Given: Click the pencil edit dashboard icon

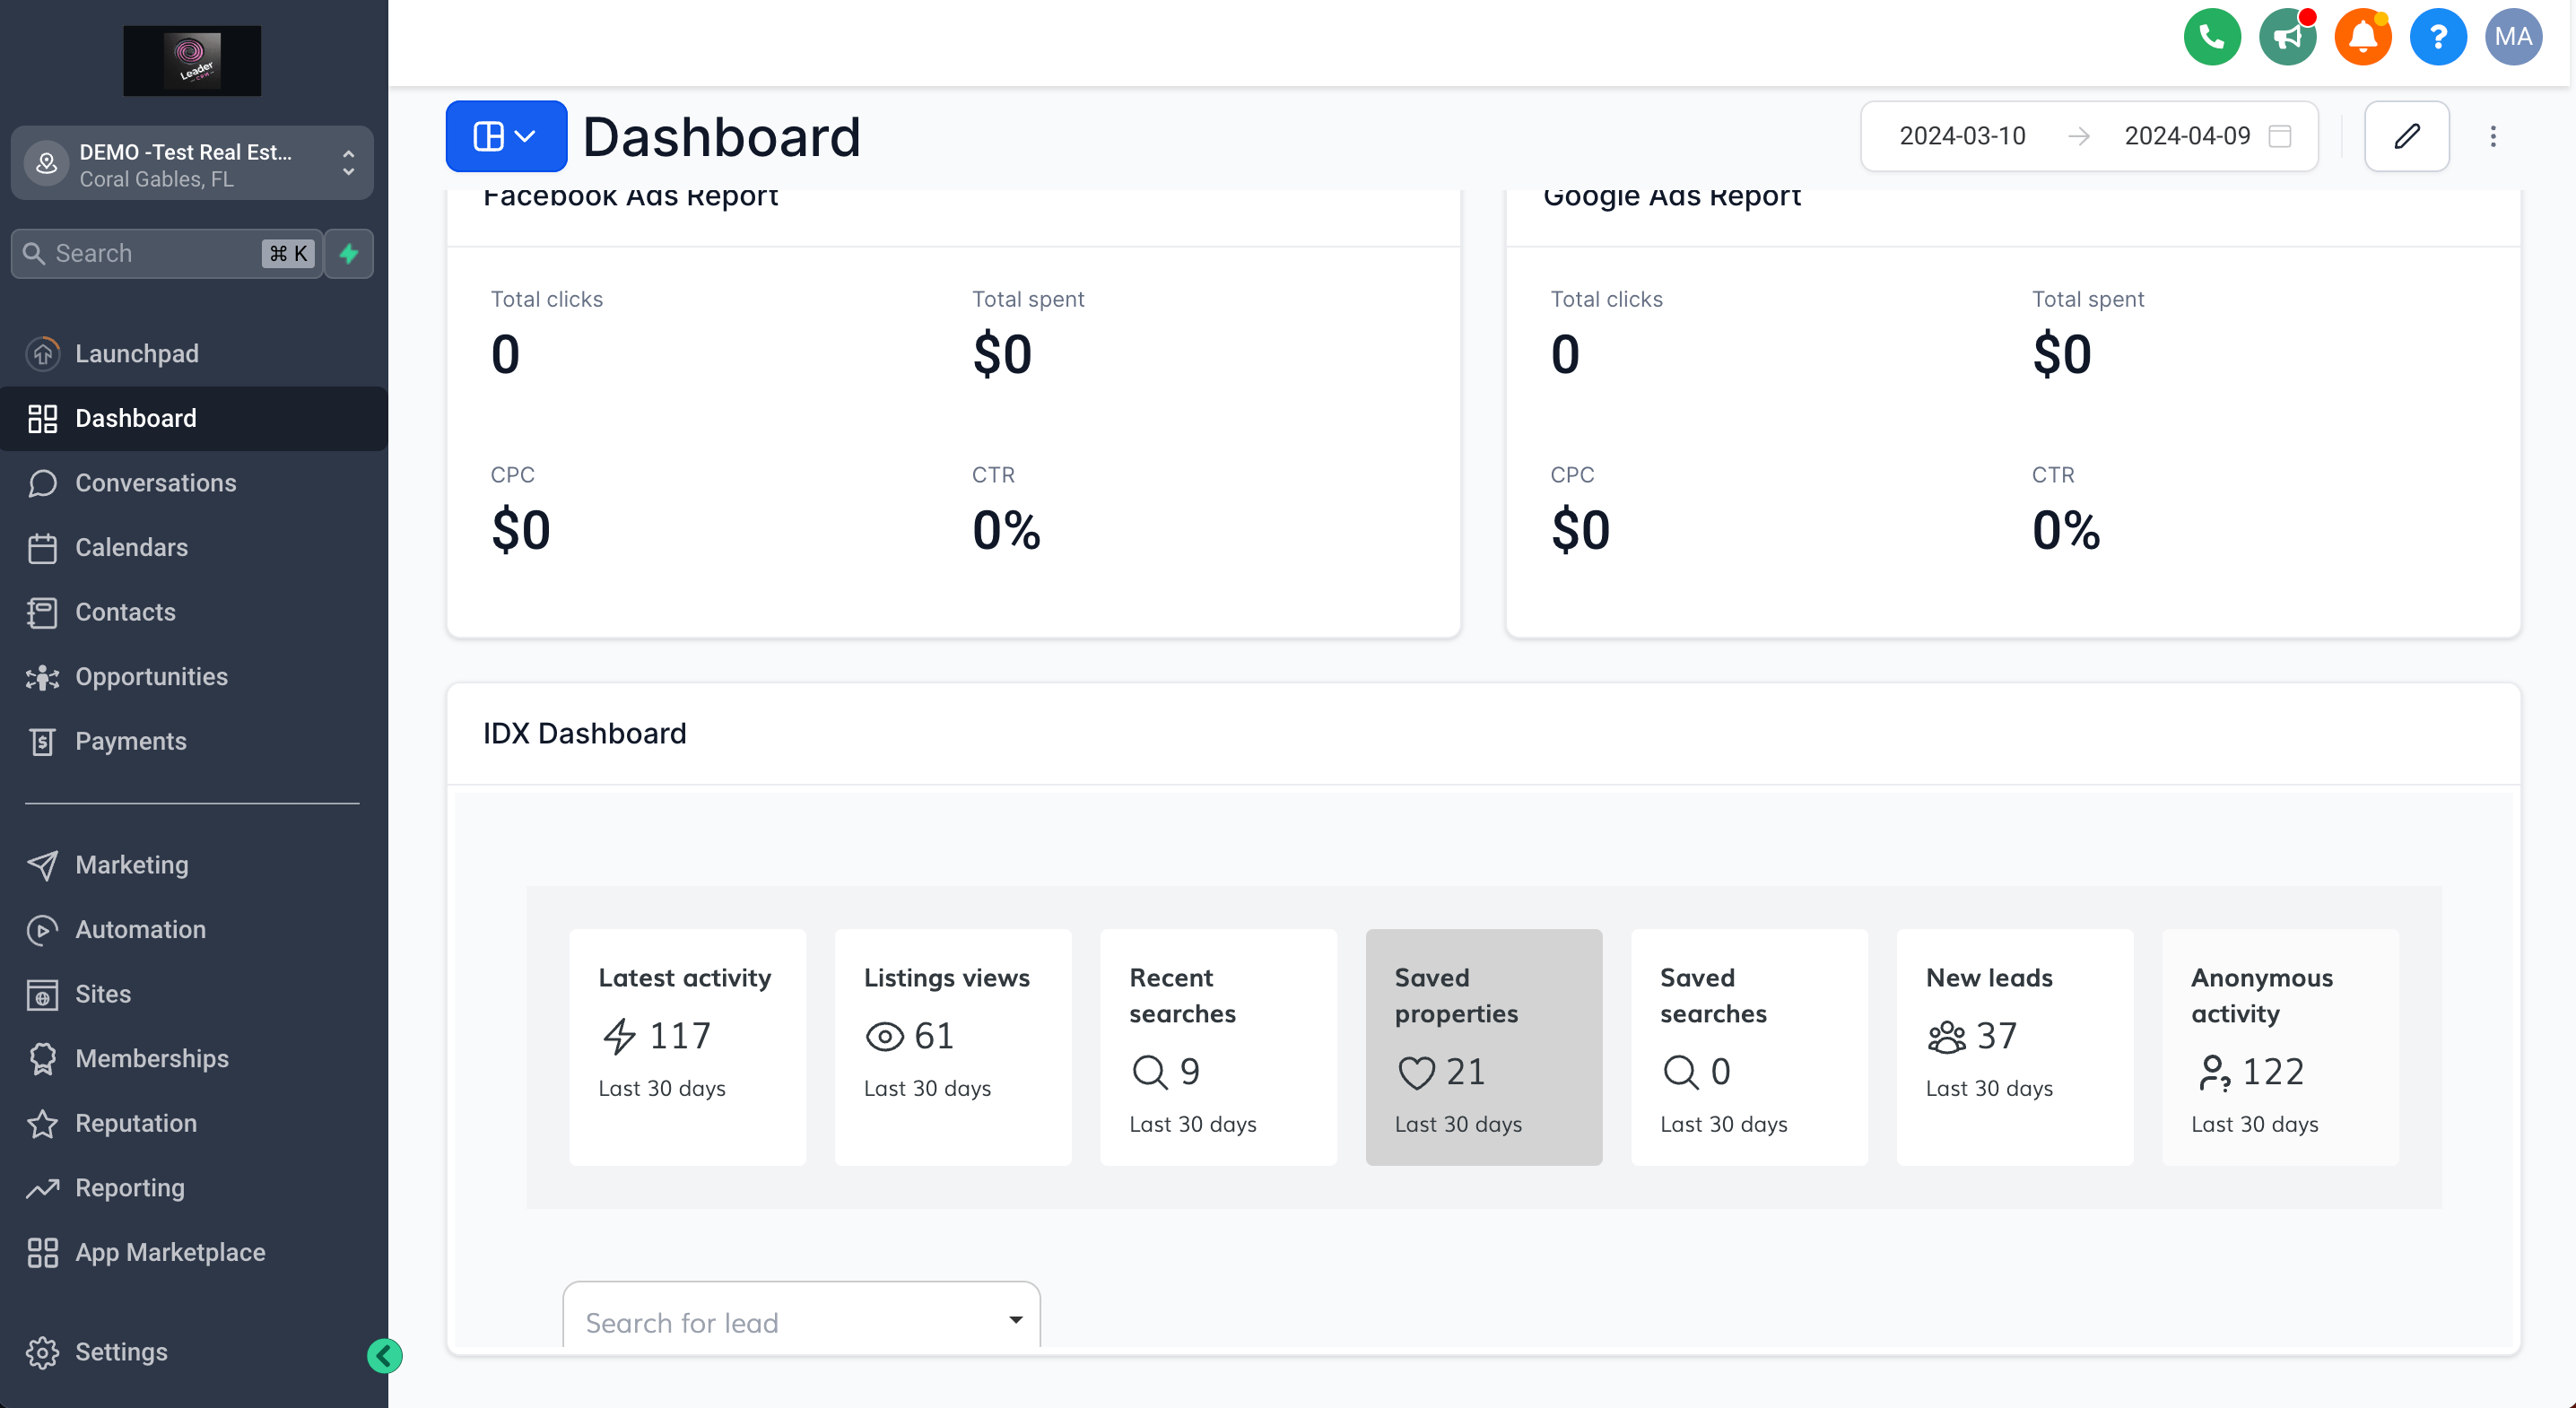Looking at the screenshot, I should (x=2406, y=136).
